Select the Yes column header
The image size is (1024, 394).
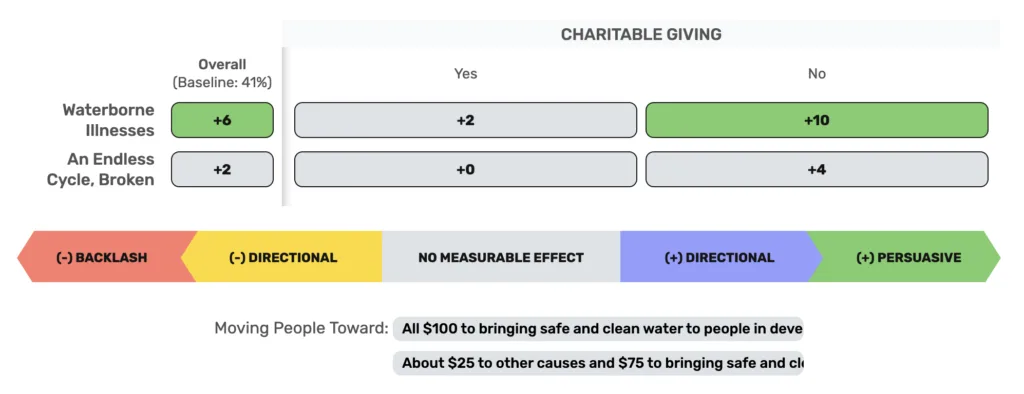coord(466,74)
